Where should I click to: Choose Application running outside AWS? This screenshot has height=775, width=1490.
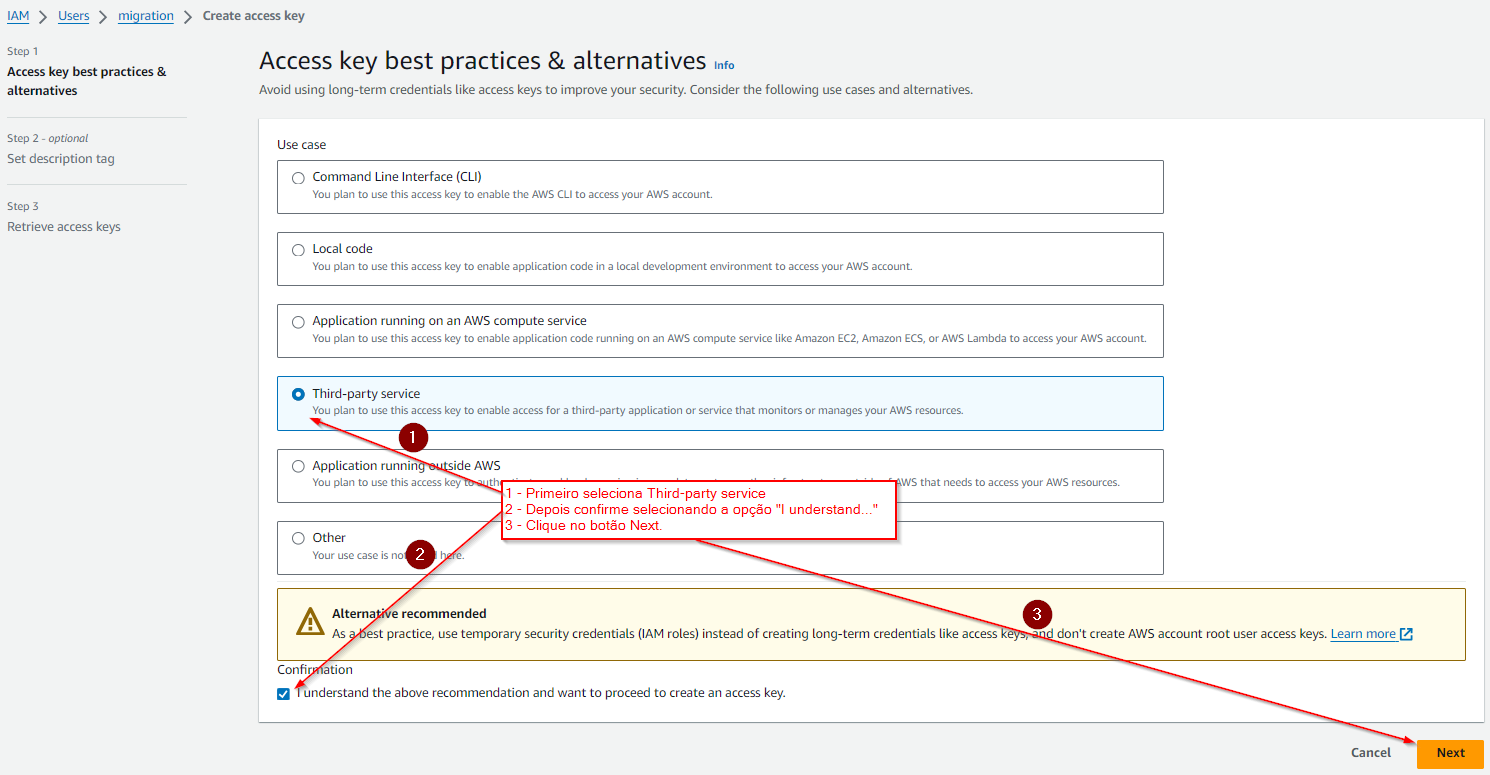pyautogui.click(x=298, y=466)
